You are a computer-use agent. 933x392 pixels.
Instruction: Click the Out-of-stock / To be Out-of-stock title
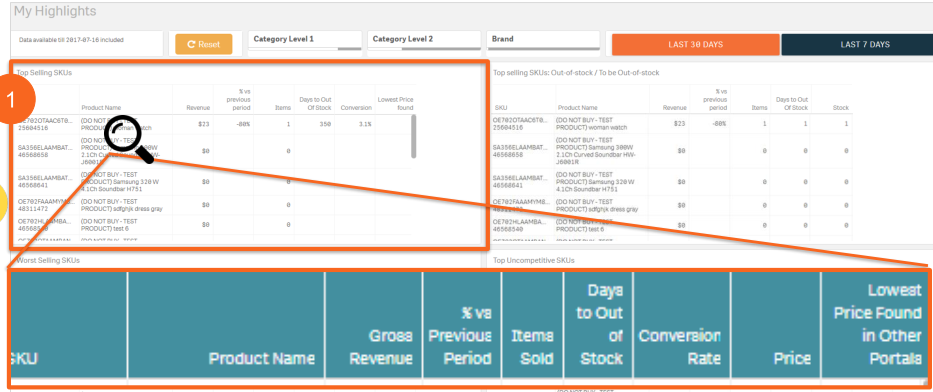coord(576,73)
